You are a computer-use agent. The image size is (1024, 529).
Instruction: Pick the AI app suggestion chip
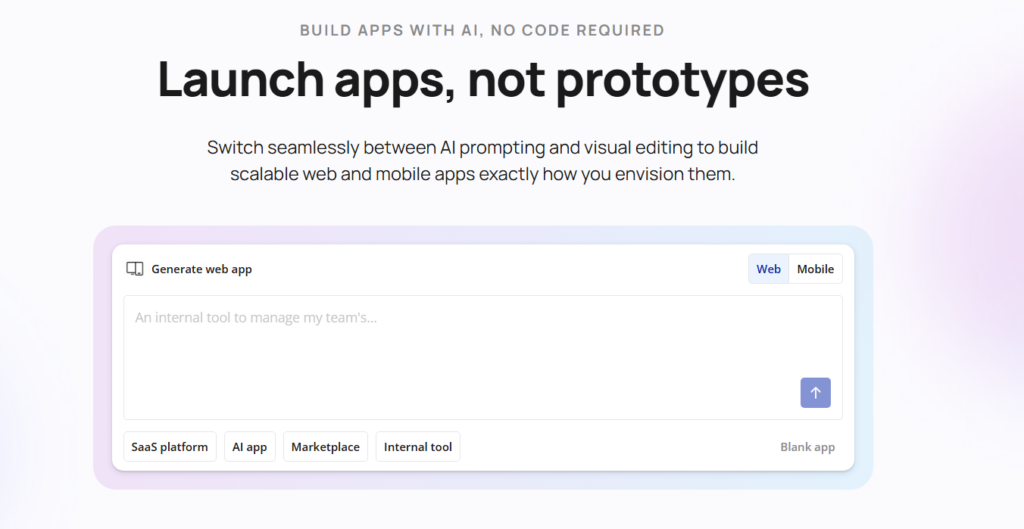pyautogui.click(x=249, y=447)
